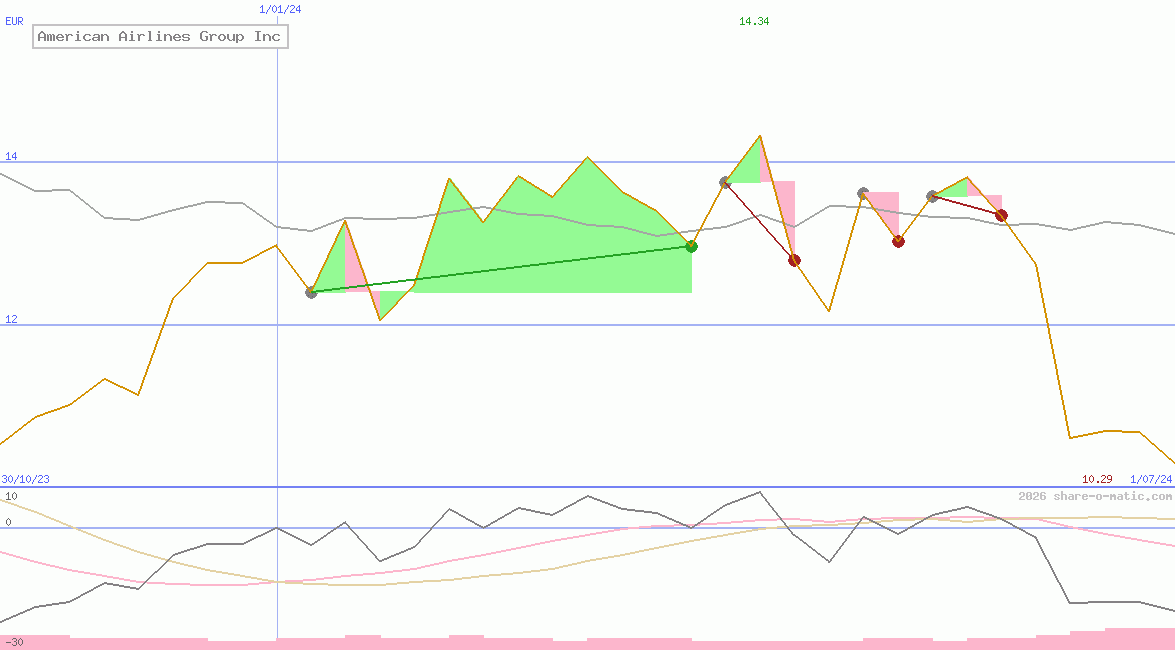Click the American Airlines Group Inc title box

[x=160, y=37]
